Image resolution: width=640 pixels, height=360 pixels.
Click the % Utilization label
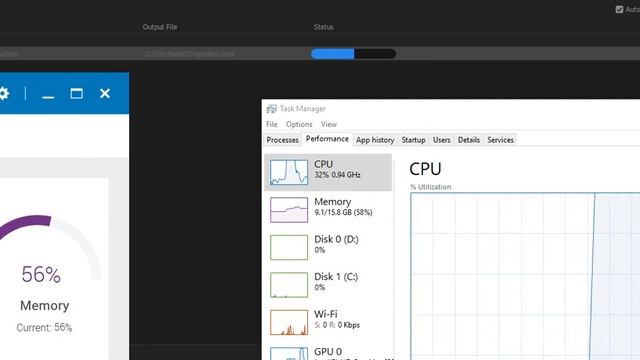pyautogui.click(x=431, y=187)
